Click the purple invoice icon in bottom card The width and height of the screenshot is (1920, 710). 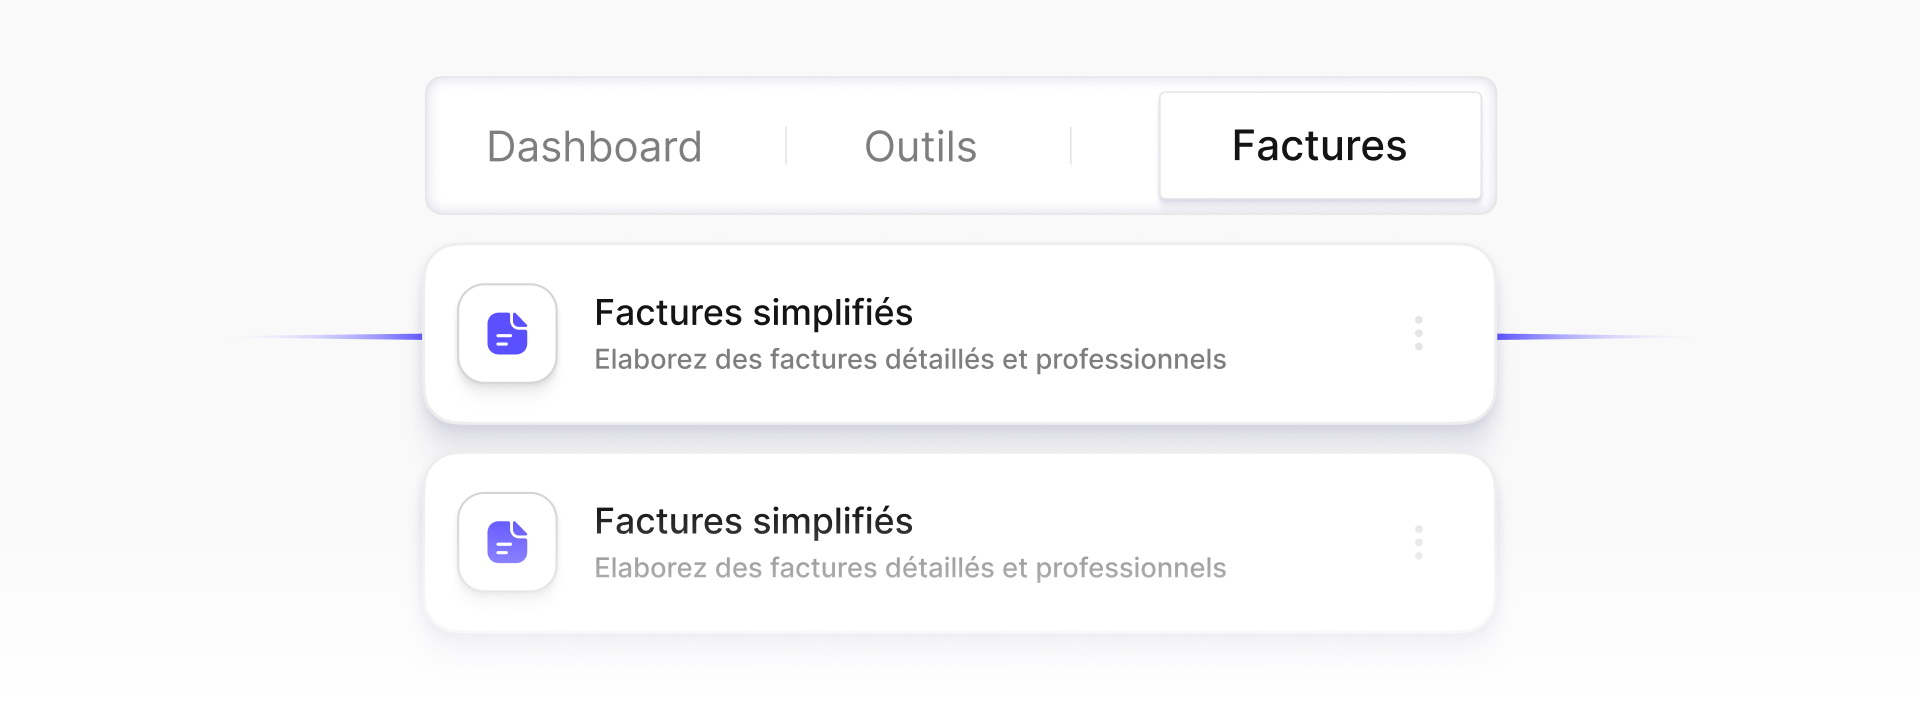click(507, 542)
